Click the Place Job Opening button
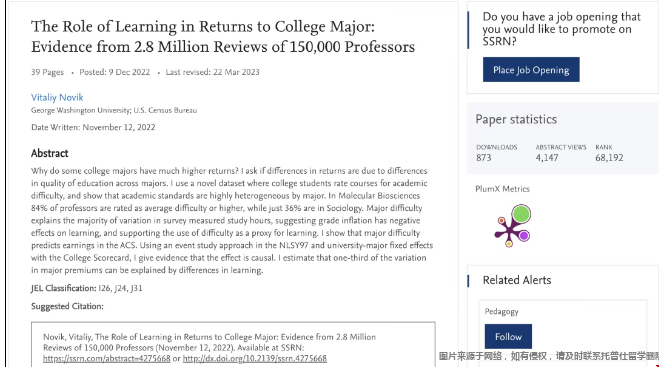Viewport: 659px width, 367px height. (531, 70)
